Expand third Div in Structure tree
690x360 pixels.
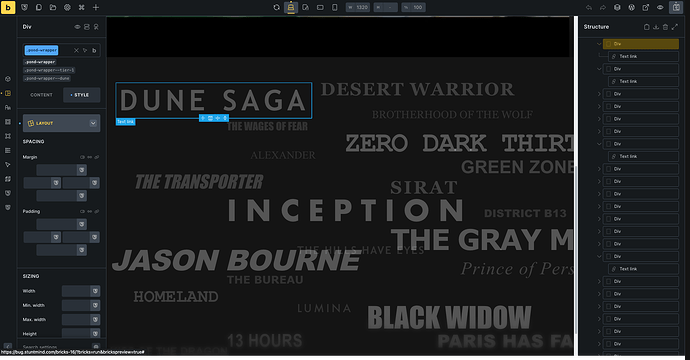pos(599,94)
